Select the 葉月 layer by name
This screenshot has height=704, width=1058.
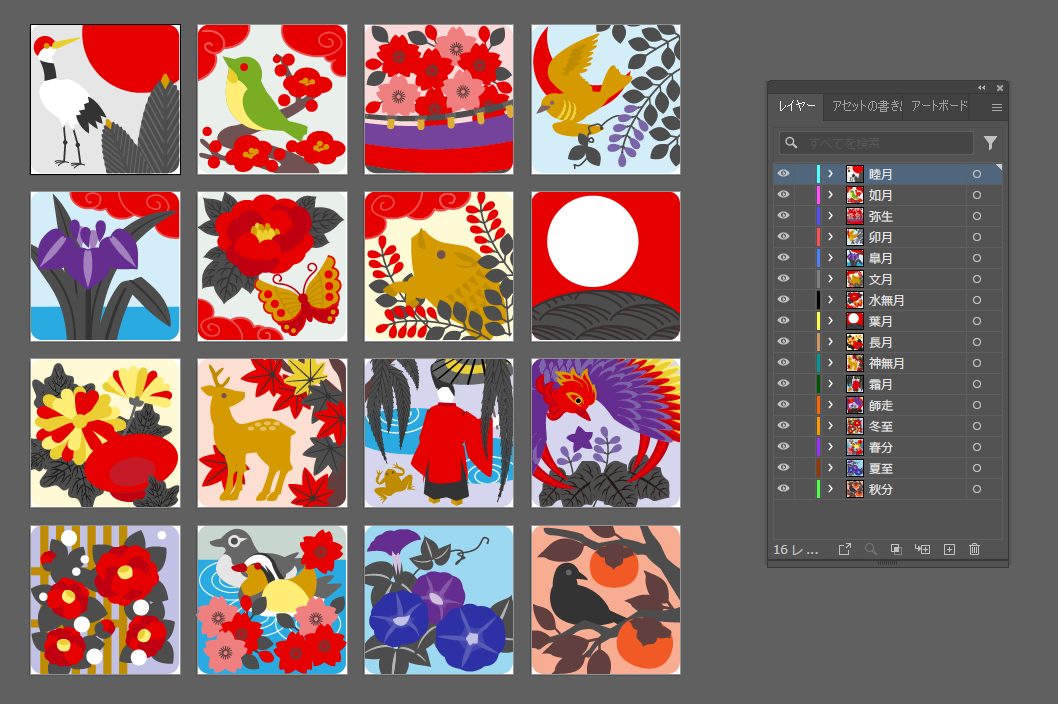coord(881,321)
